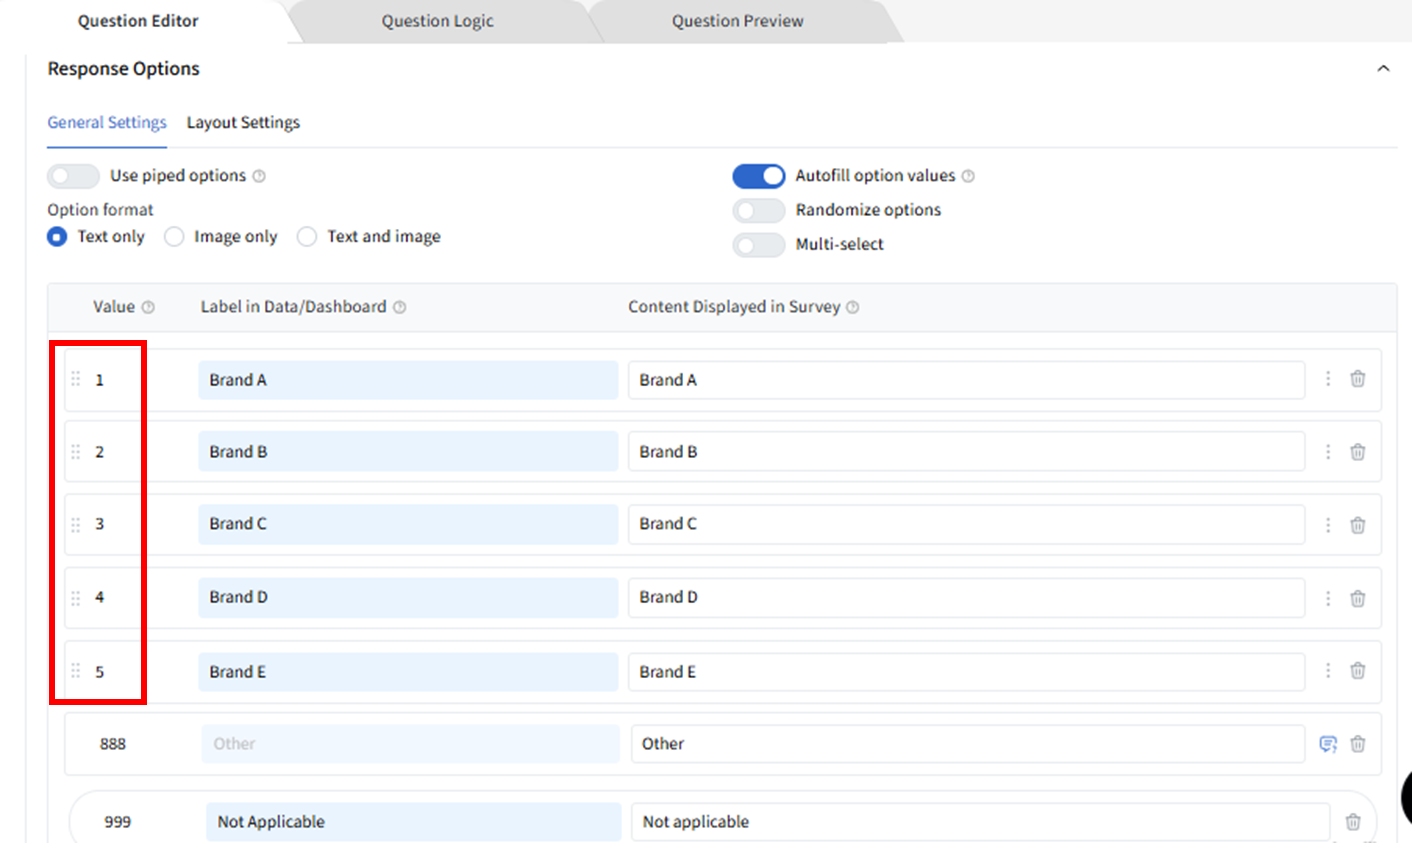This screenshot has width=1412, height=843.
Task: Click the Brand E label field
Action: point(407,672)
